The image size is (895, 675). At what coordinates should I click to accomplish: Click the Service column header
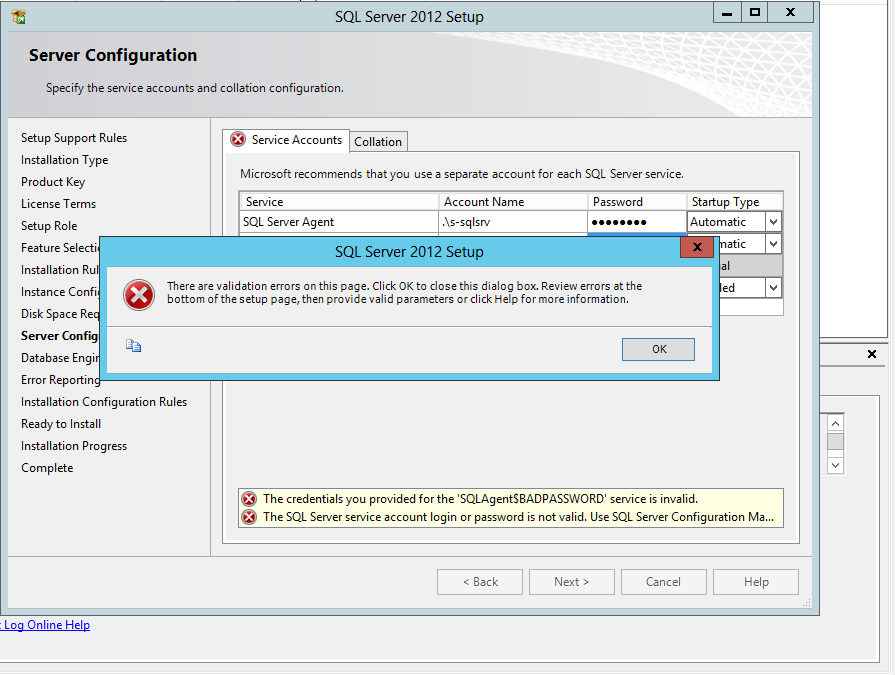(339, 201)
